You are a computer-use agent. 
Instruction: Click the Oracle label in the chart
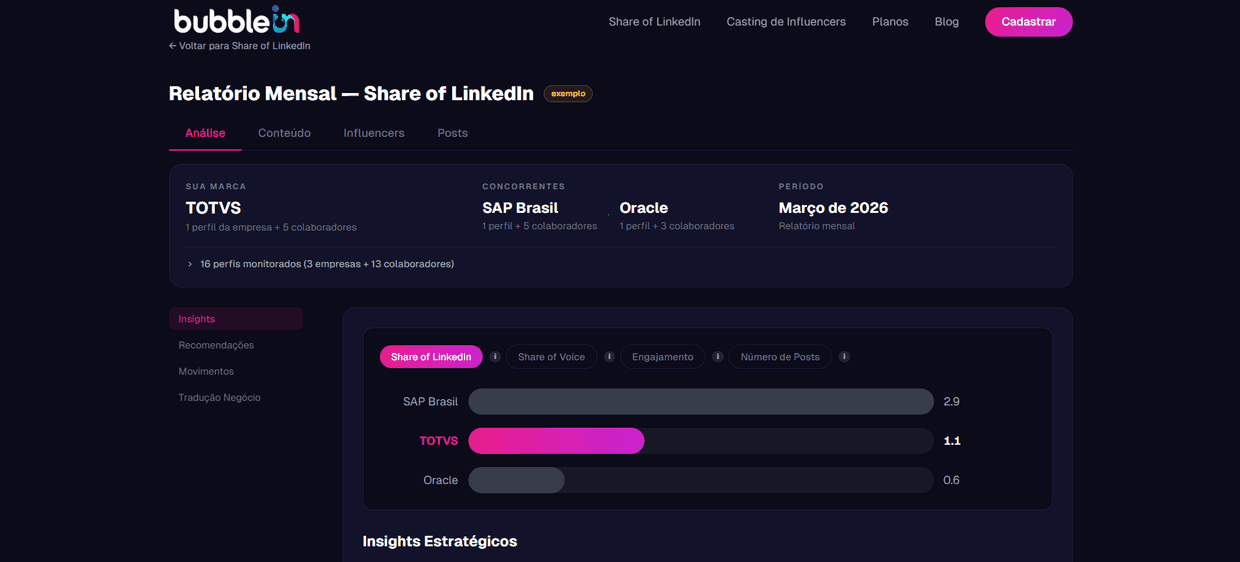(x=440, y=480)
